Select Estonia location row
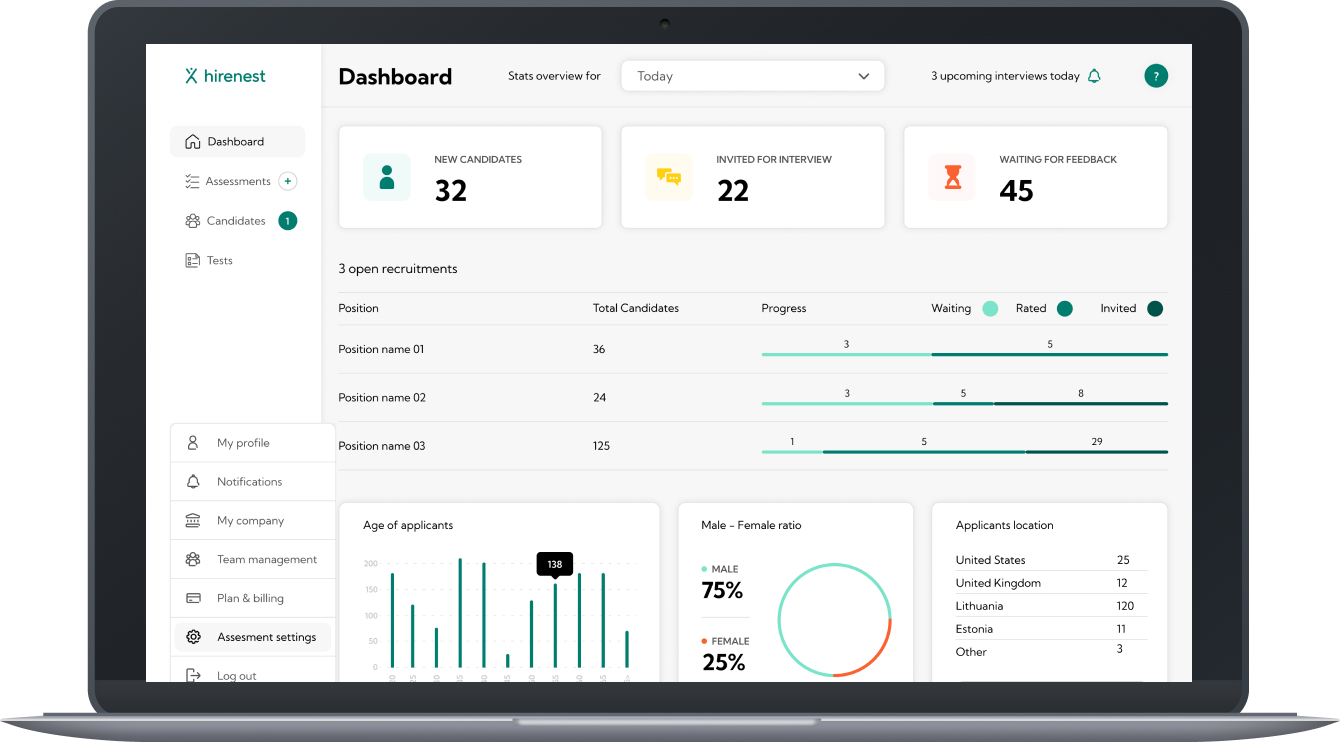 (1050, 629)
